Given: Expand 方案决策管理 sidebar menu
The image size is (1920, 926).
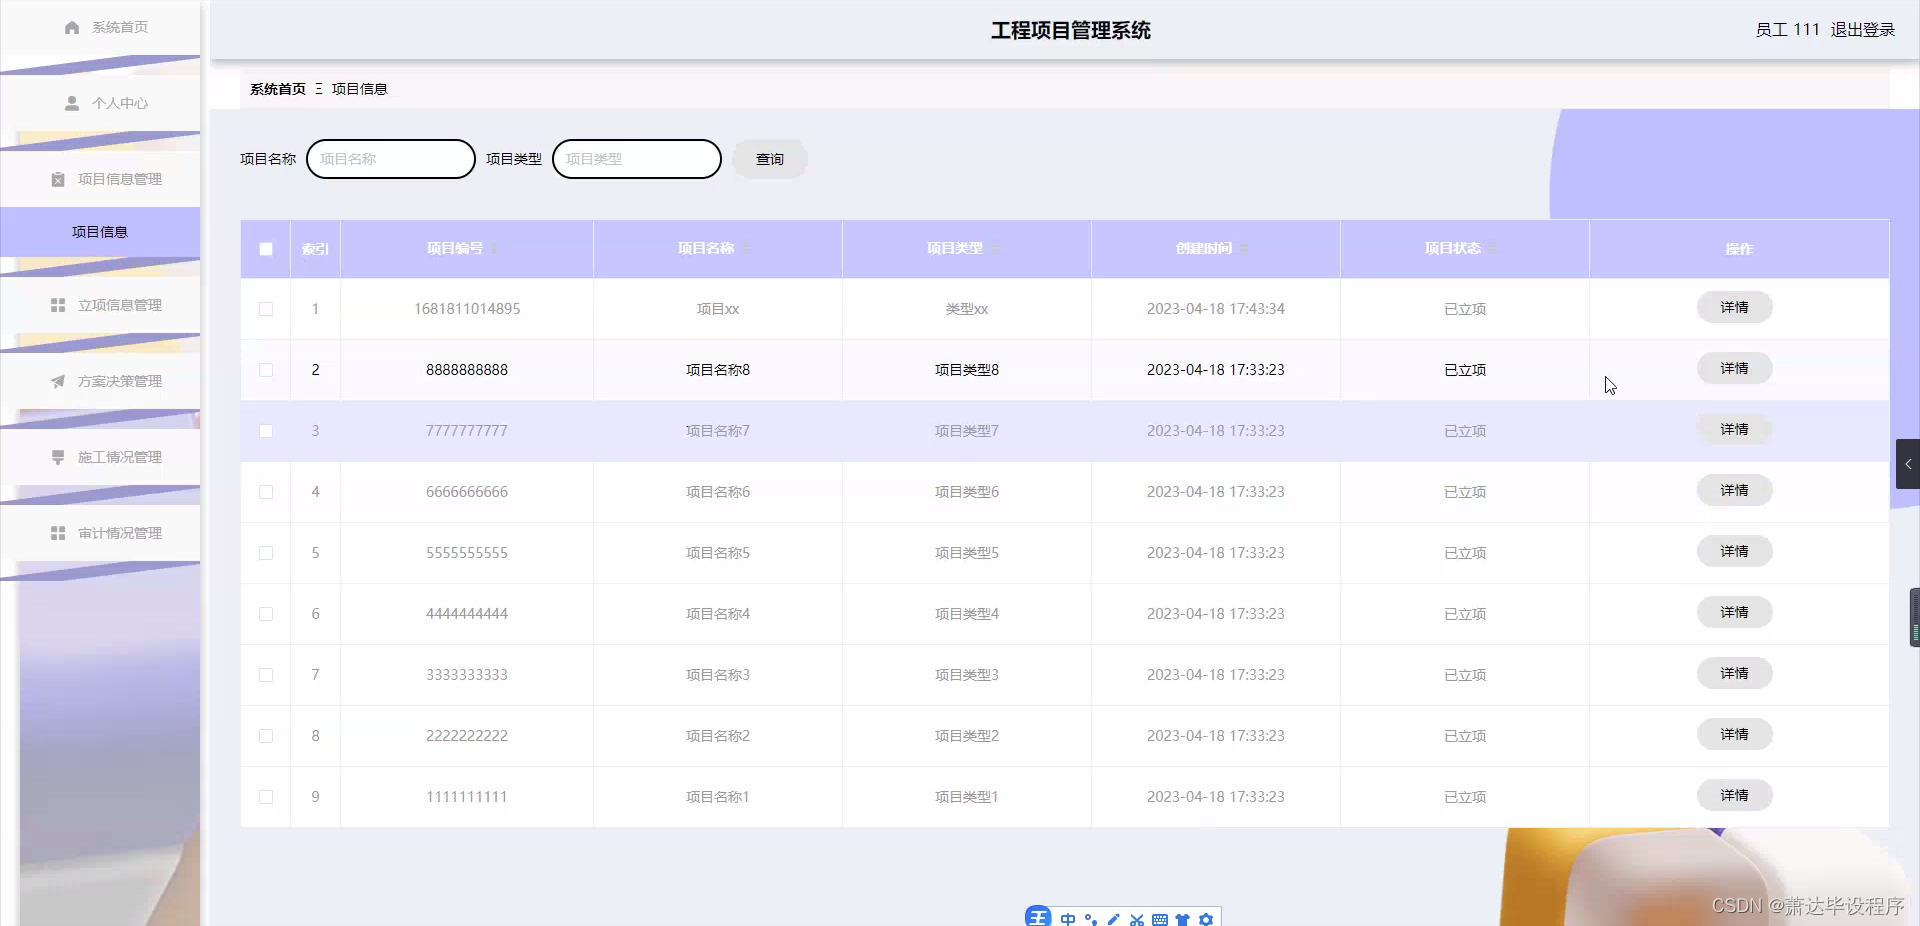Looking at the screenshot, I should [100, 381].
